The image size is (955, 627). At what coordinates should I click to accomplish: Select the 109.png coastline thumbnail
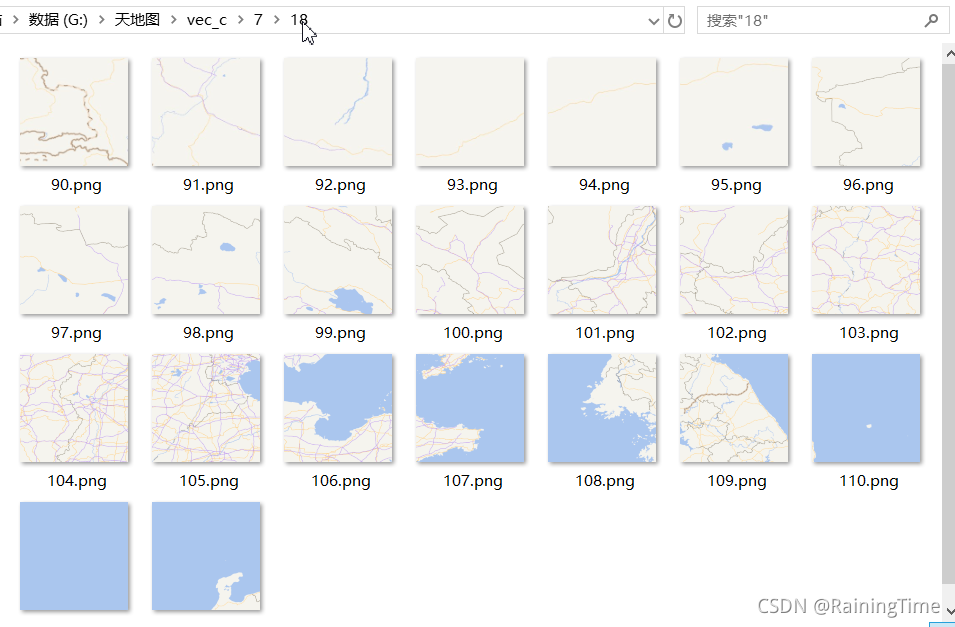(x=734, y=408)
